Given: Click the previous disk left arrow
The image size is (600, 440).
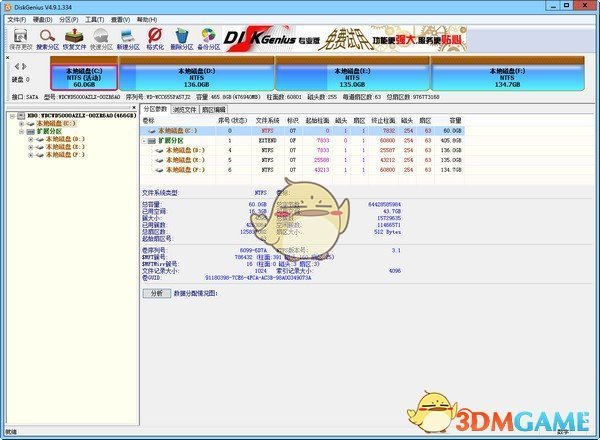Looking at the screenshot, I should (x=17, y=66).
